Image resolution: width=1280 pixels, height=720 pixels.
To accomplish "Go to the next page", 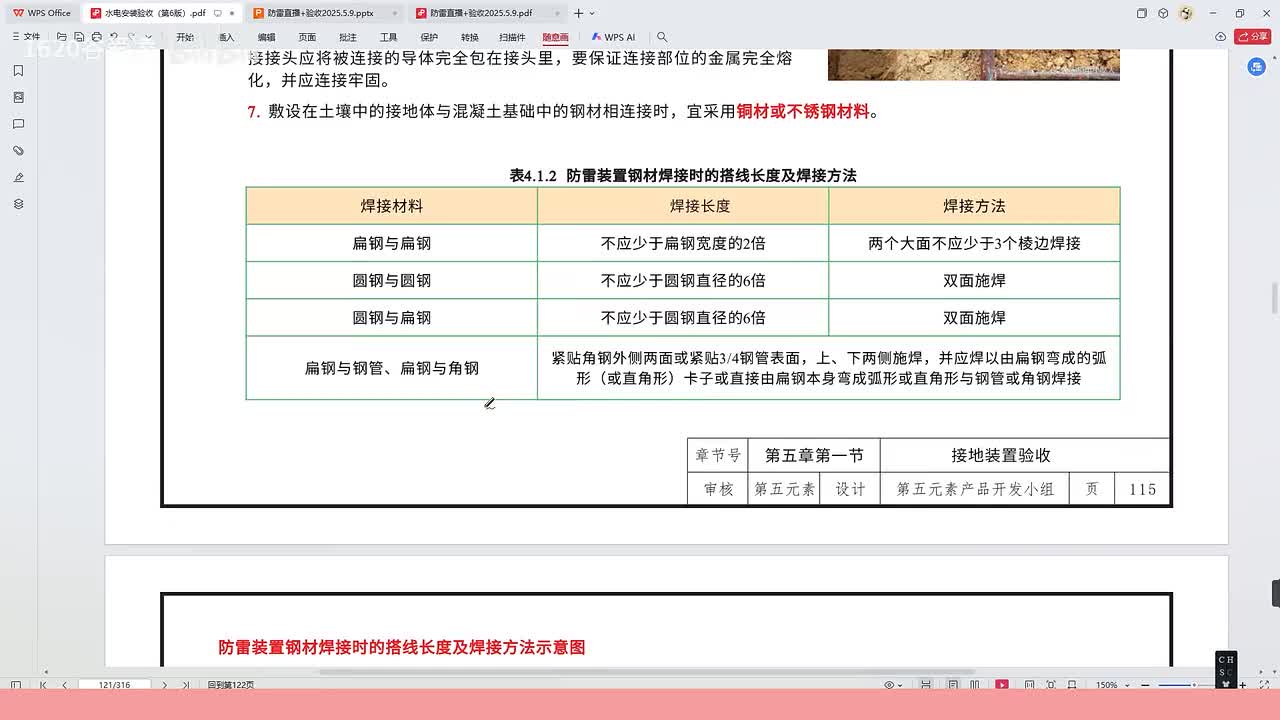I will tap(165, 685).
